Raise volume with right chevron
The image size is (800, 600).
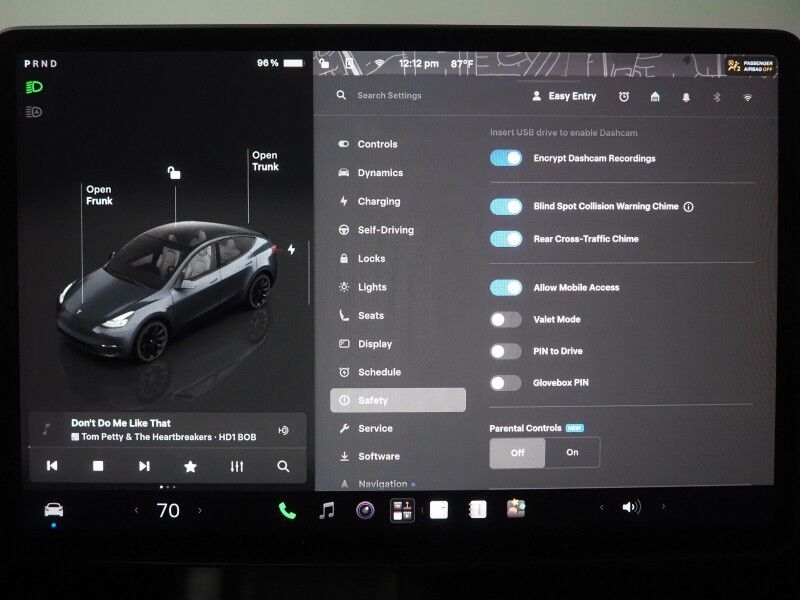663,507
